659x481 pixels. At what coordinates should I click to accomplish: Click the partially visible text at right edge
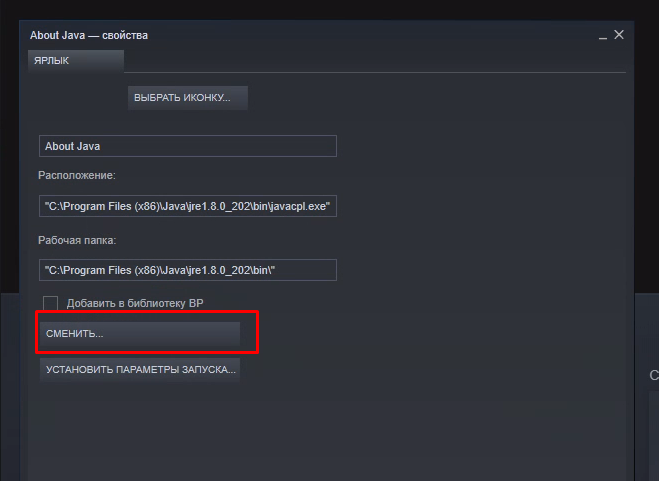[653, 376]
